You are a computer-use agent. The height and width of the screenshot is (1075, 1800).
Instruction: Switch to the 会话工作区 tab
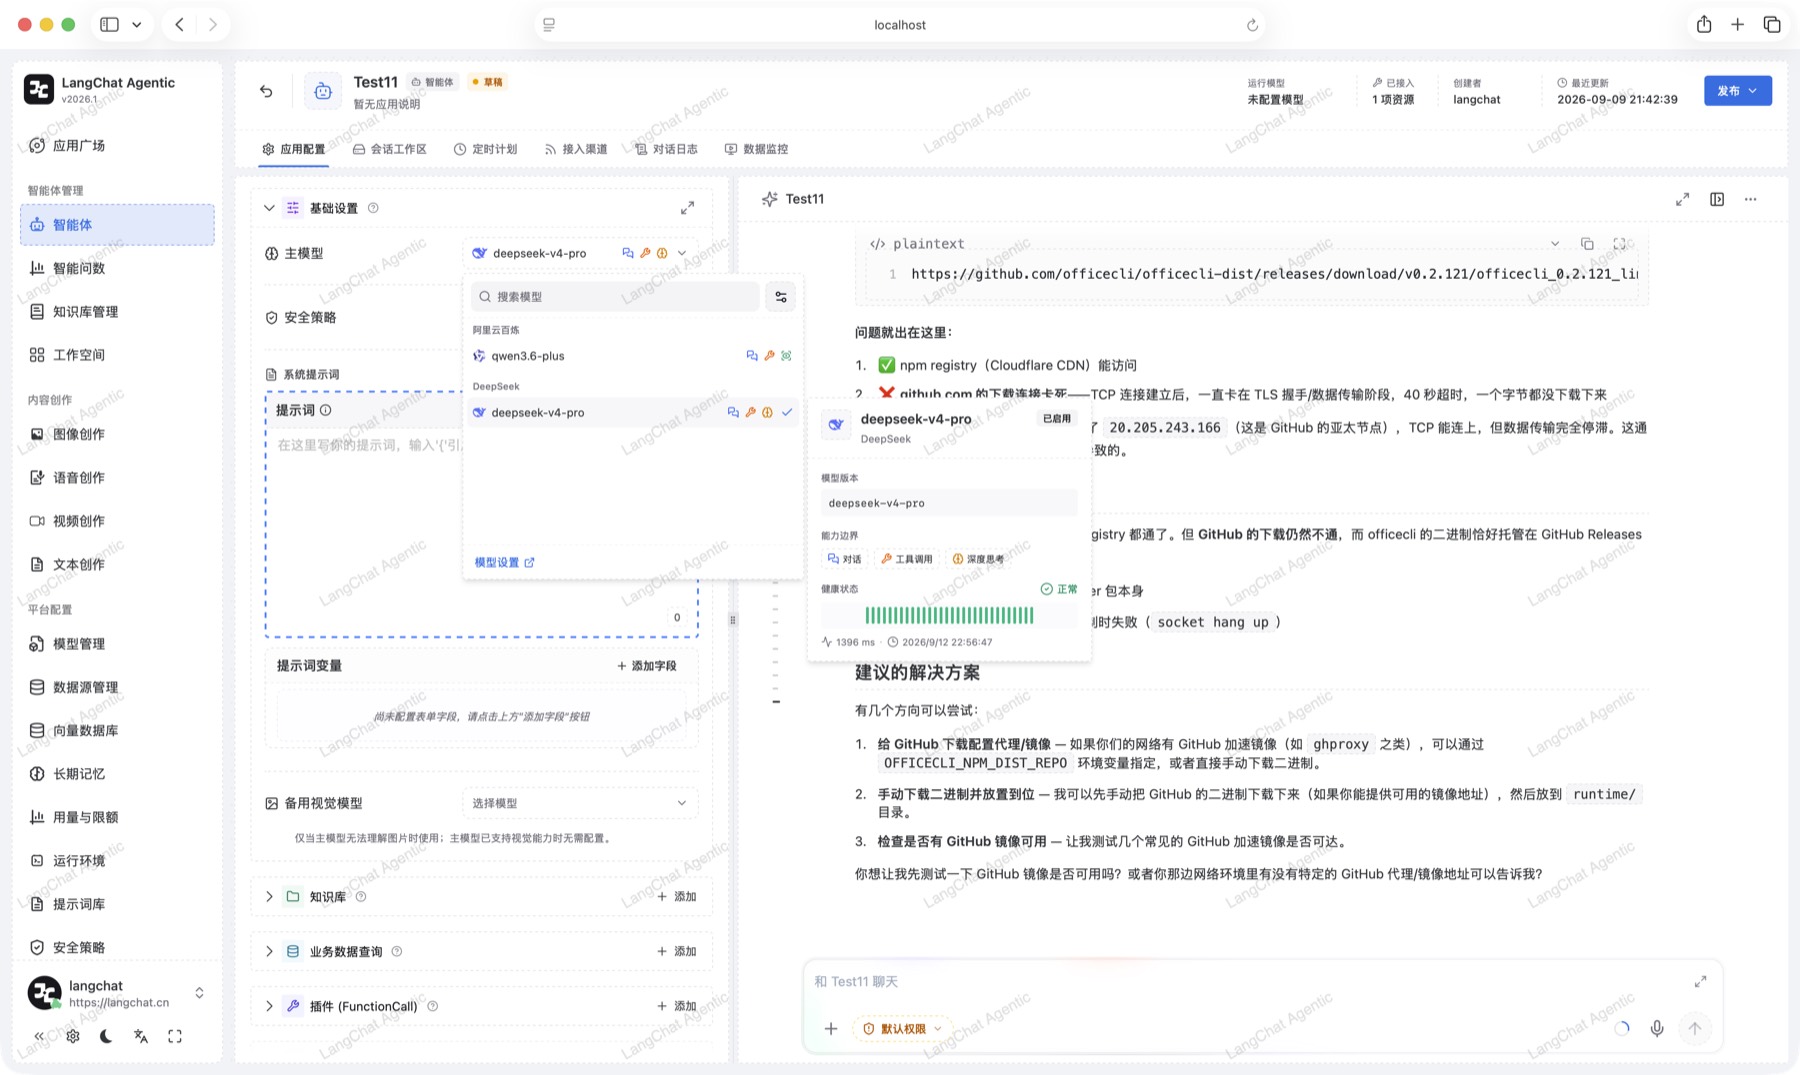390,149
